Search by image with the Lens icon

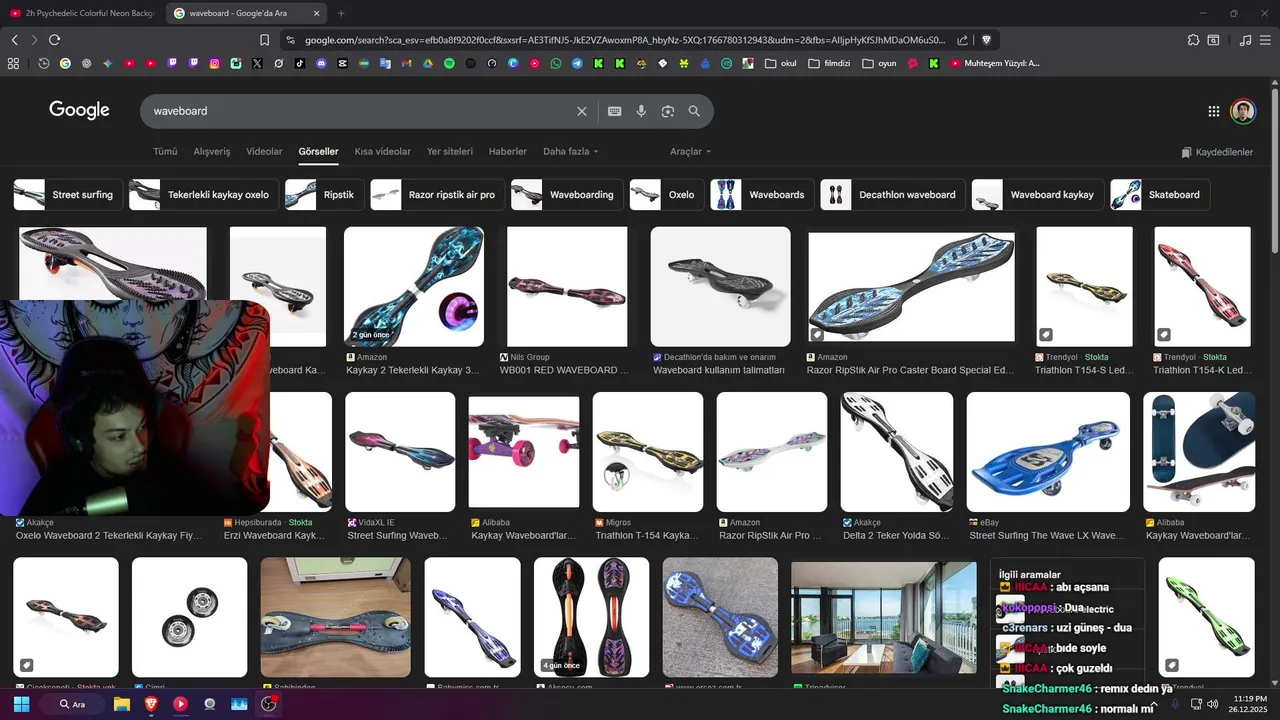[668, 111]
